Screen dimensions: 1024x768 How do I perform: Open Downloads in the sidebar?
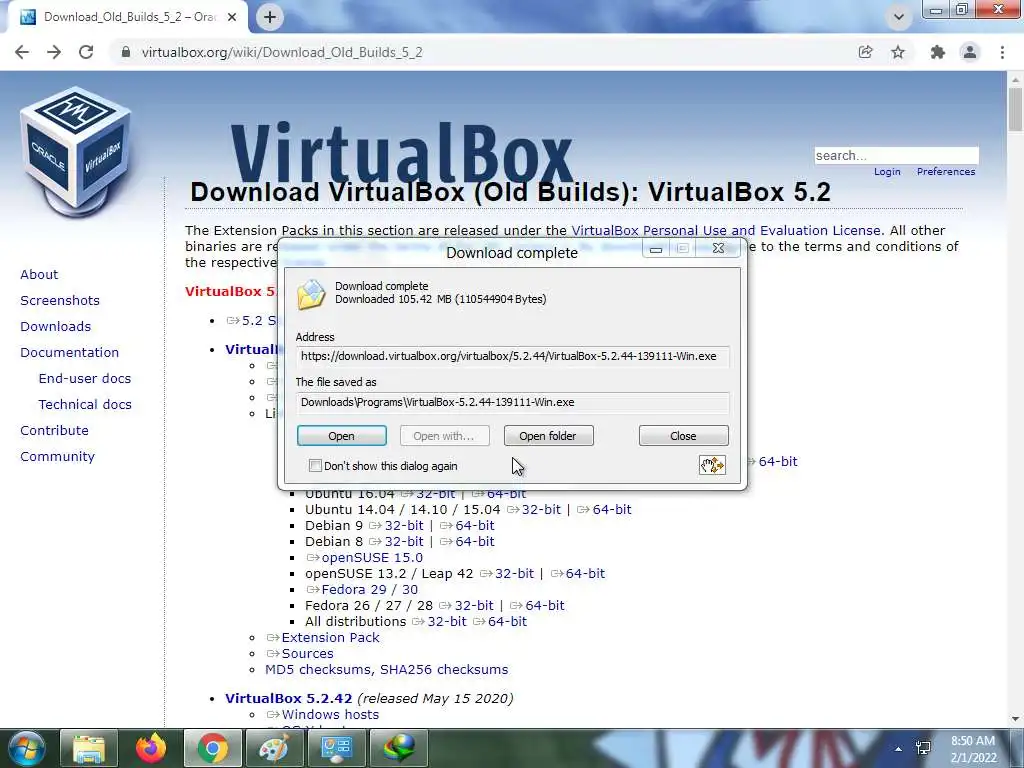click(56, 327)
